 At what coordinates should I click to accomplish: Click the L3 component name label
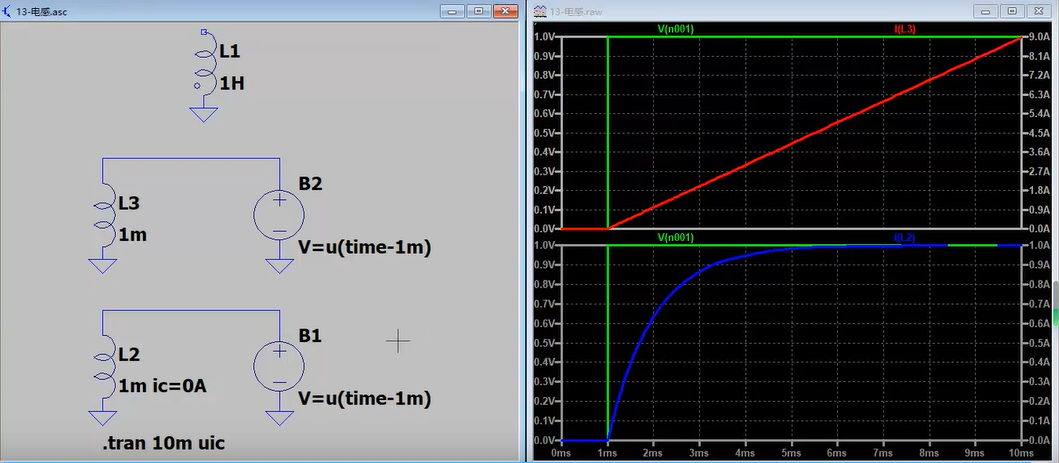(x=129, y=203)
